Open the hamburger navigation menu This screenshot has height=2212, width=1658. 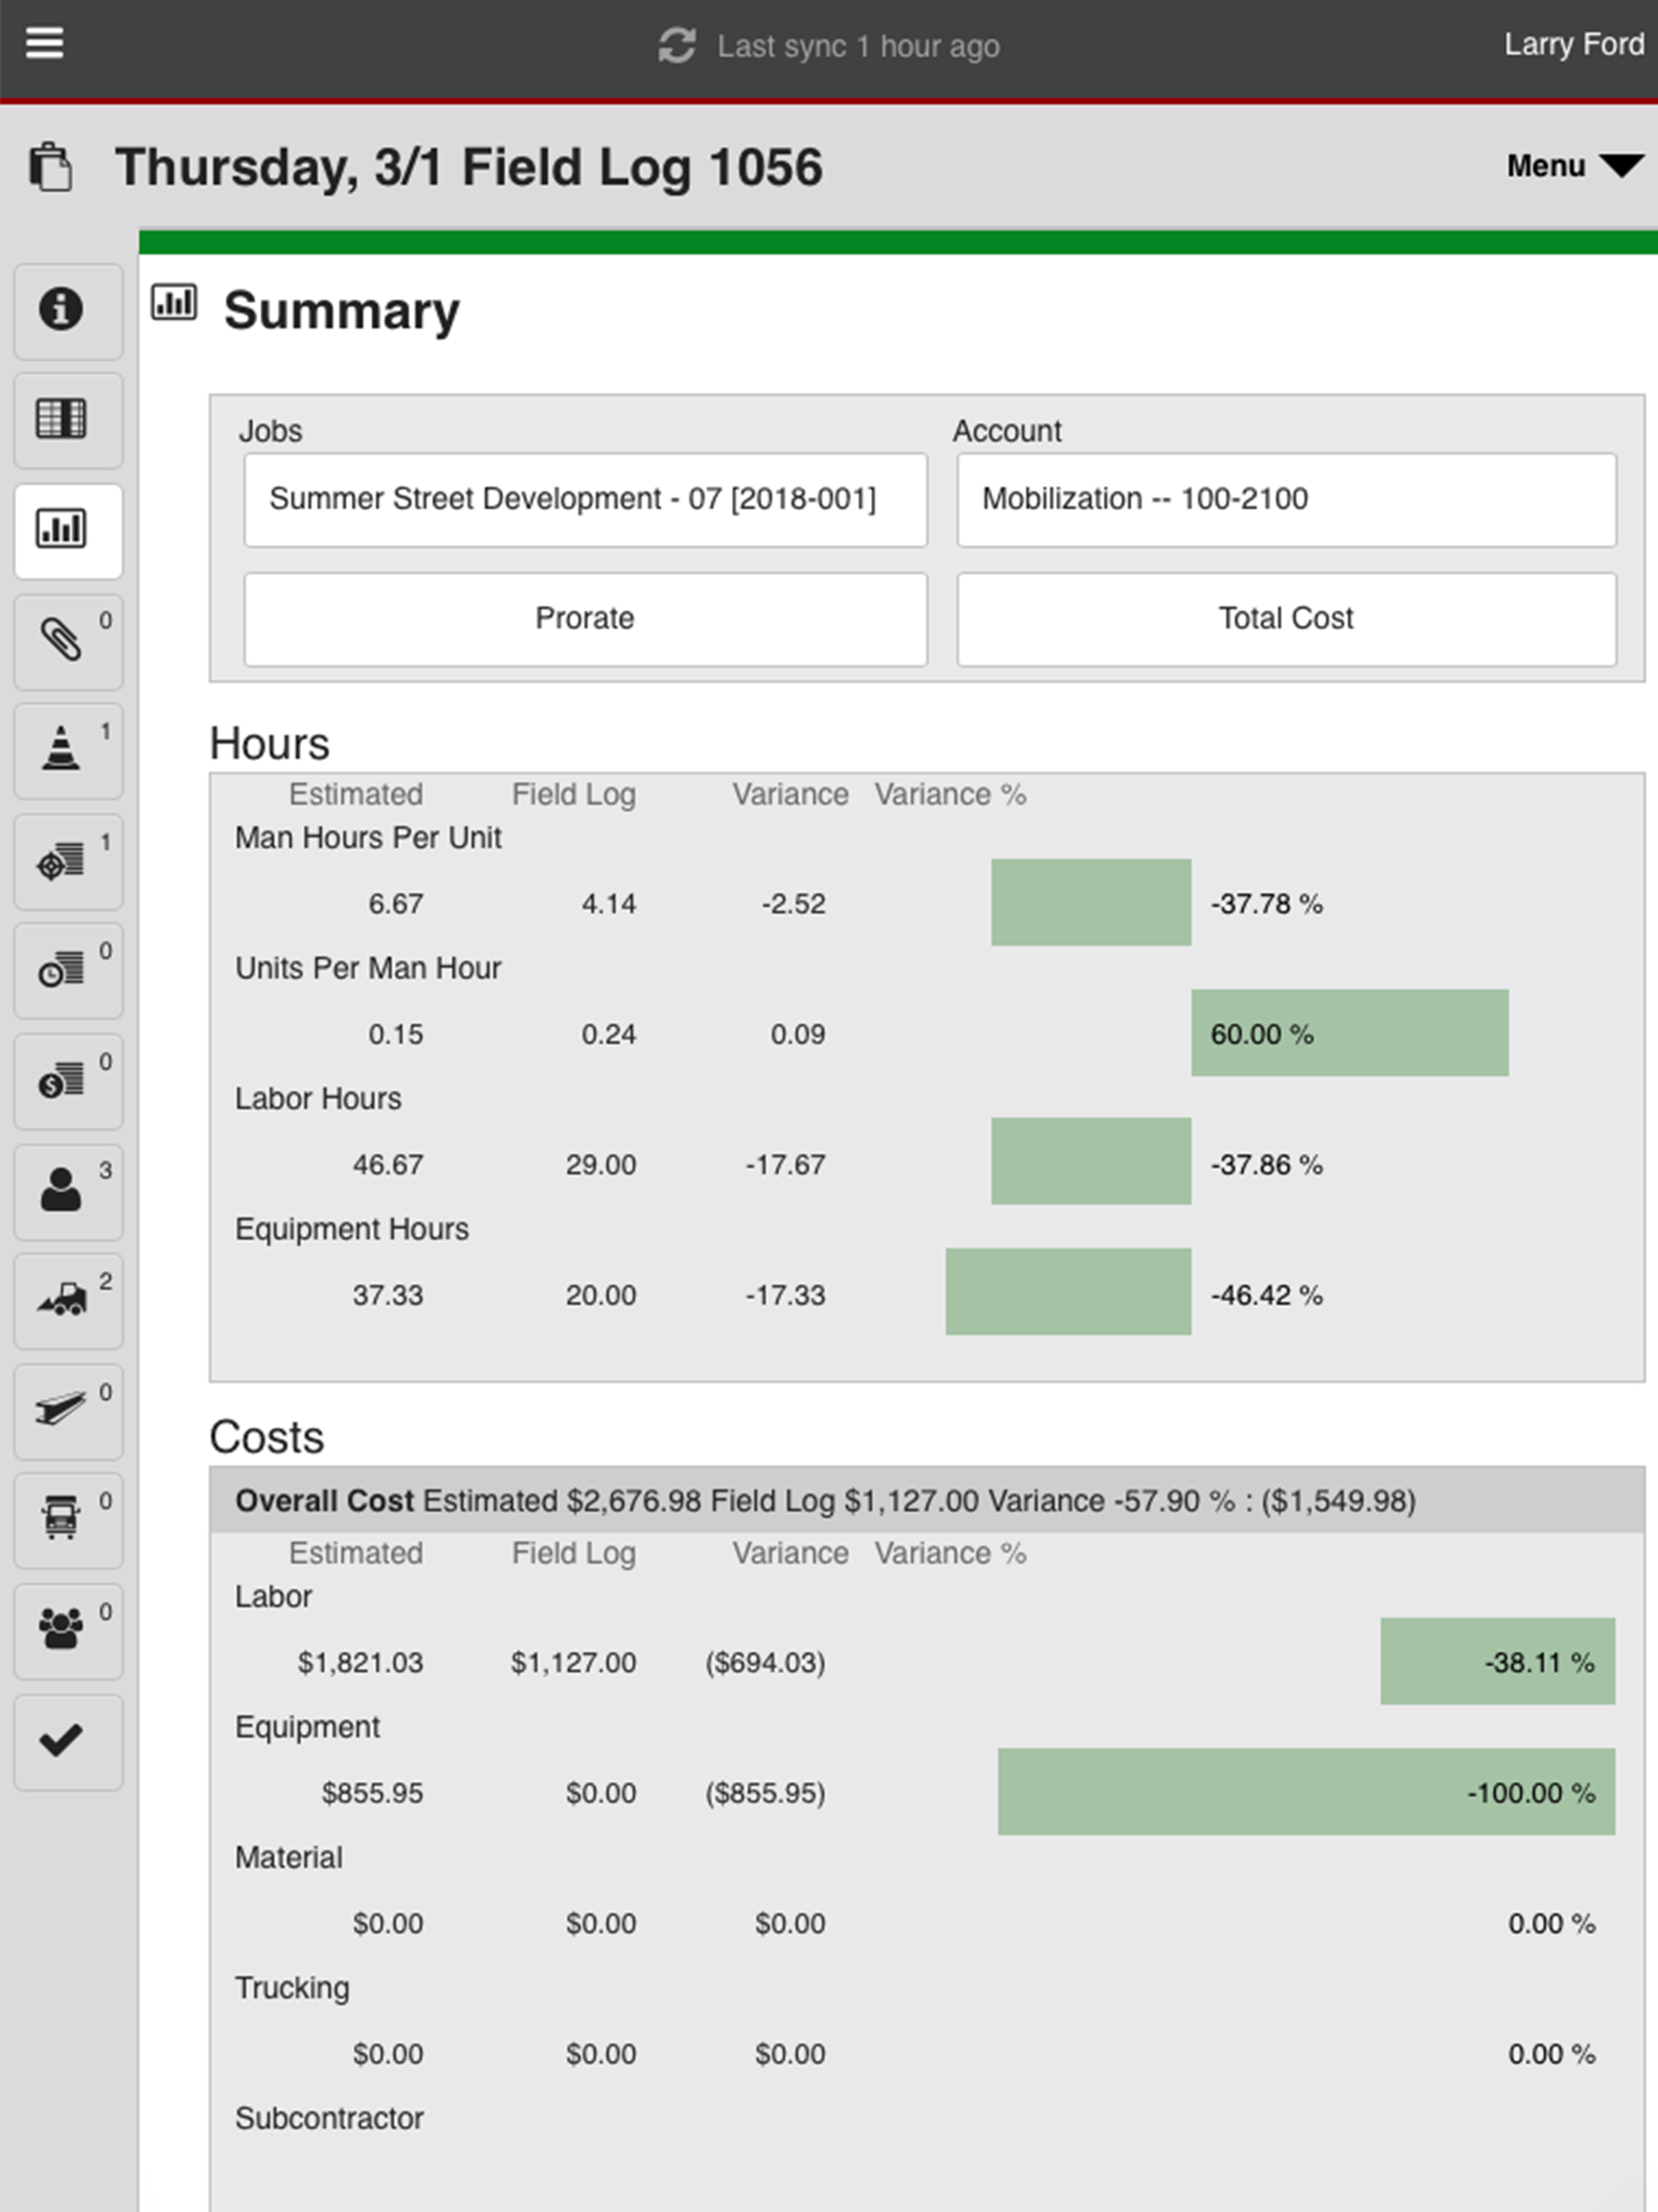pos(44,43)
